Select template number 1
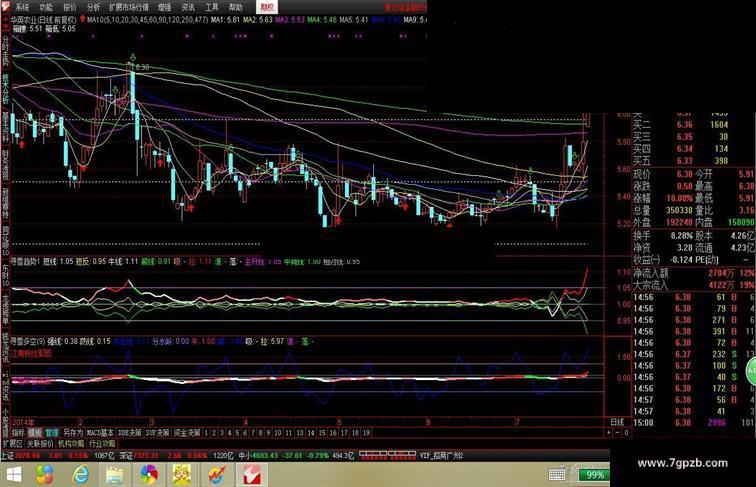This screenshot has width=756, height=487. pos(206,433)
